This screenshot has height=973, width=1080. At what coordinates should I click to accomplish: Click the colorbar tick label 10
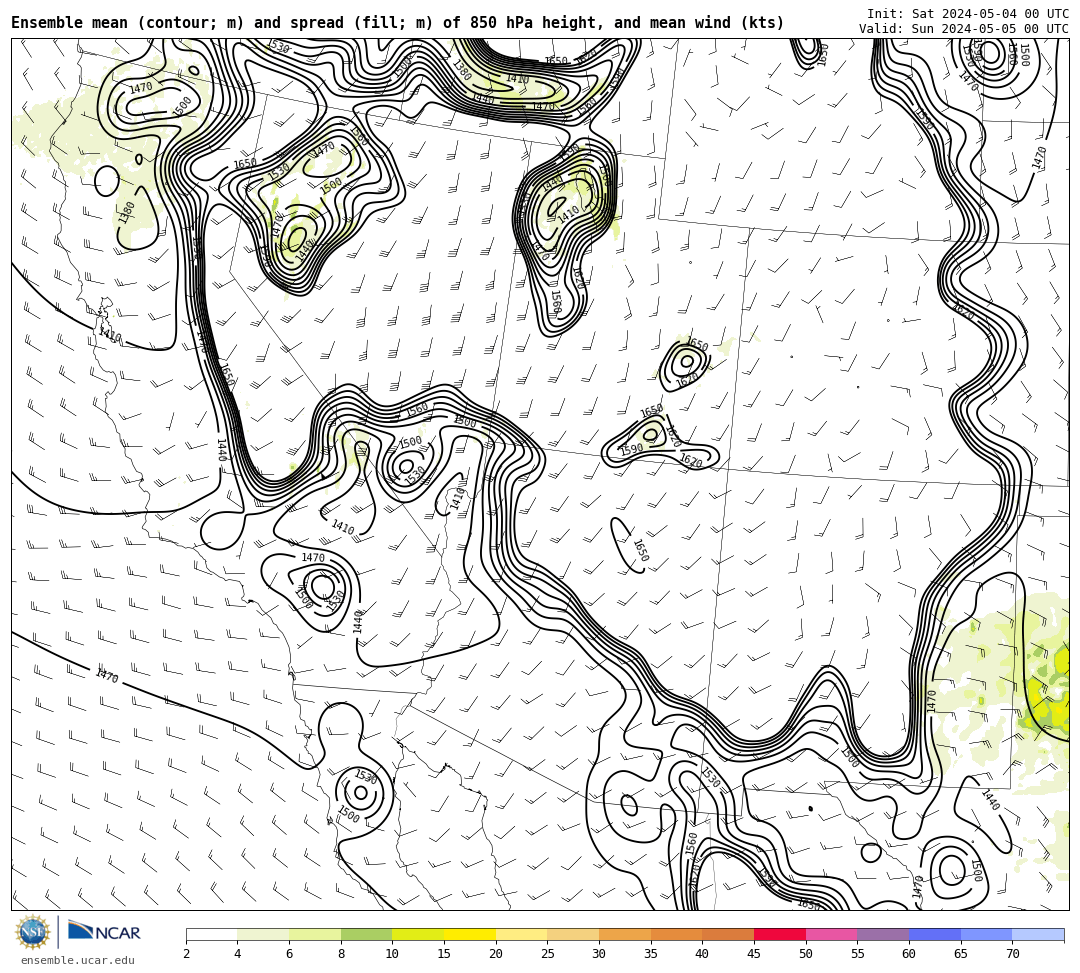392,954
